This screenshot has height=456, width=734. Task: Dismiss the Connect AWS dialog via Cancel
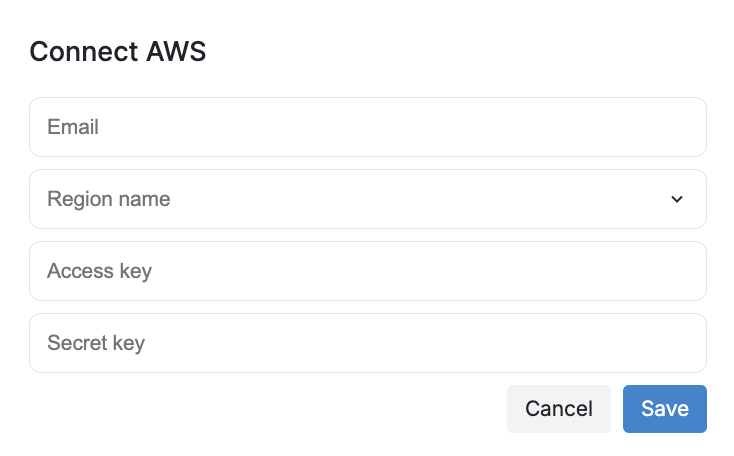558,408
